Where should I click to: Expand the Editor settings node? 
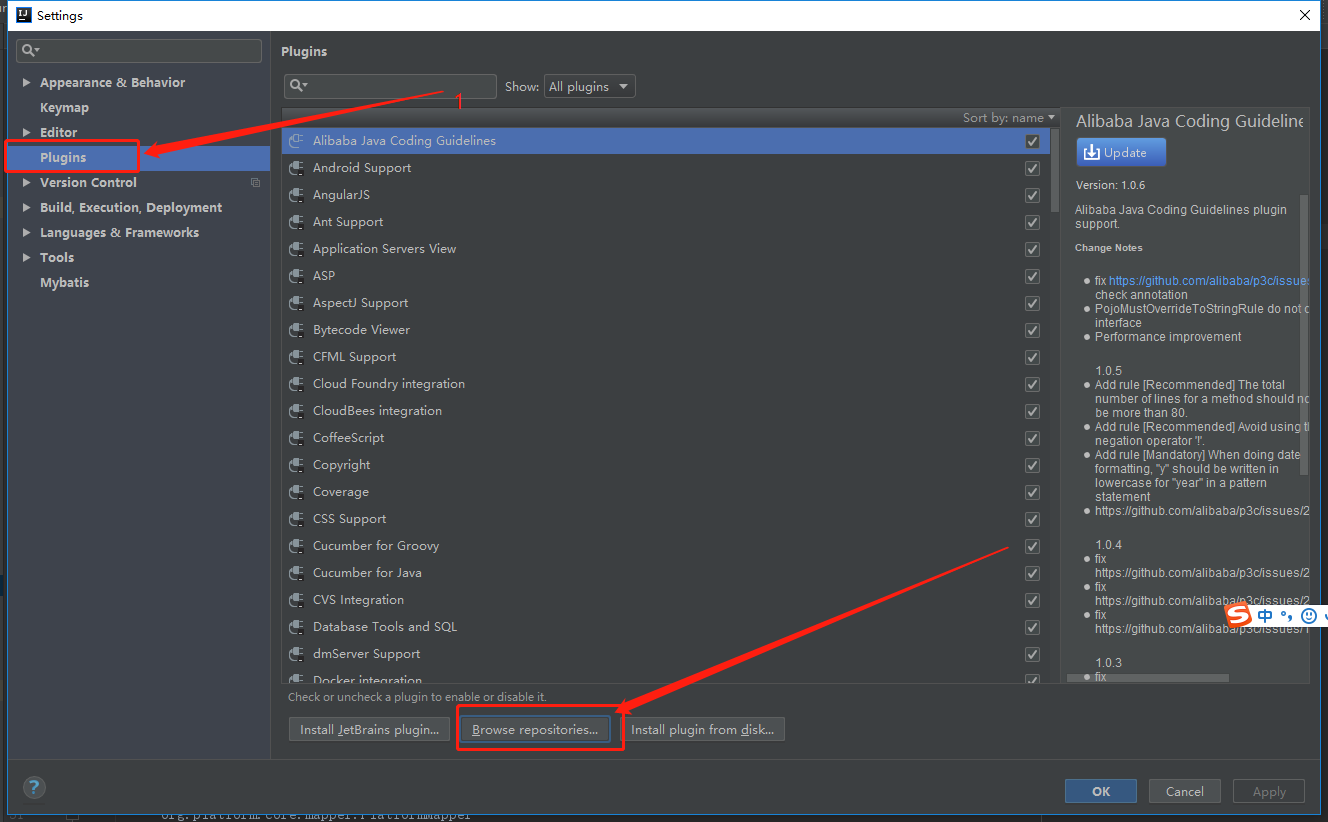click(x=26, y=132)
